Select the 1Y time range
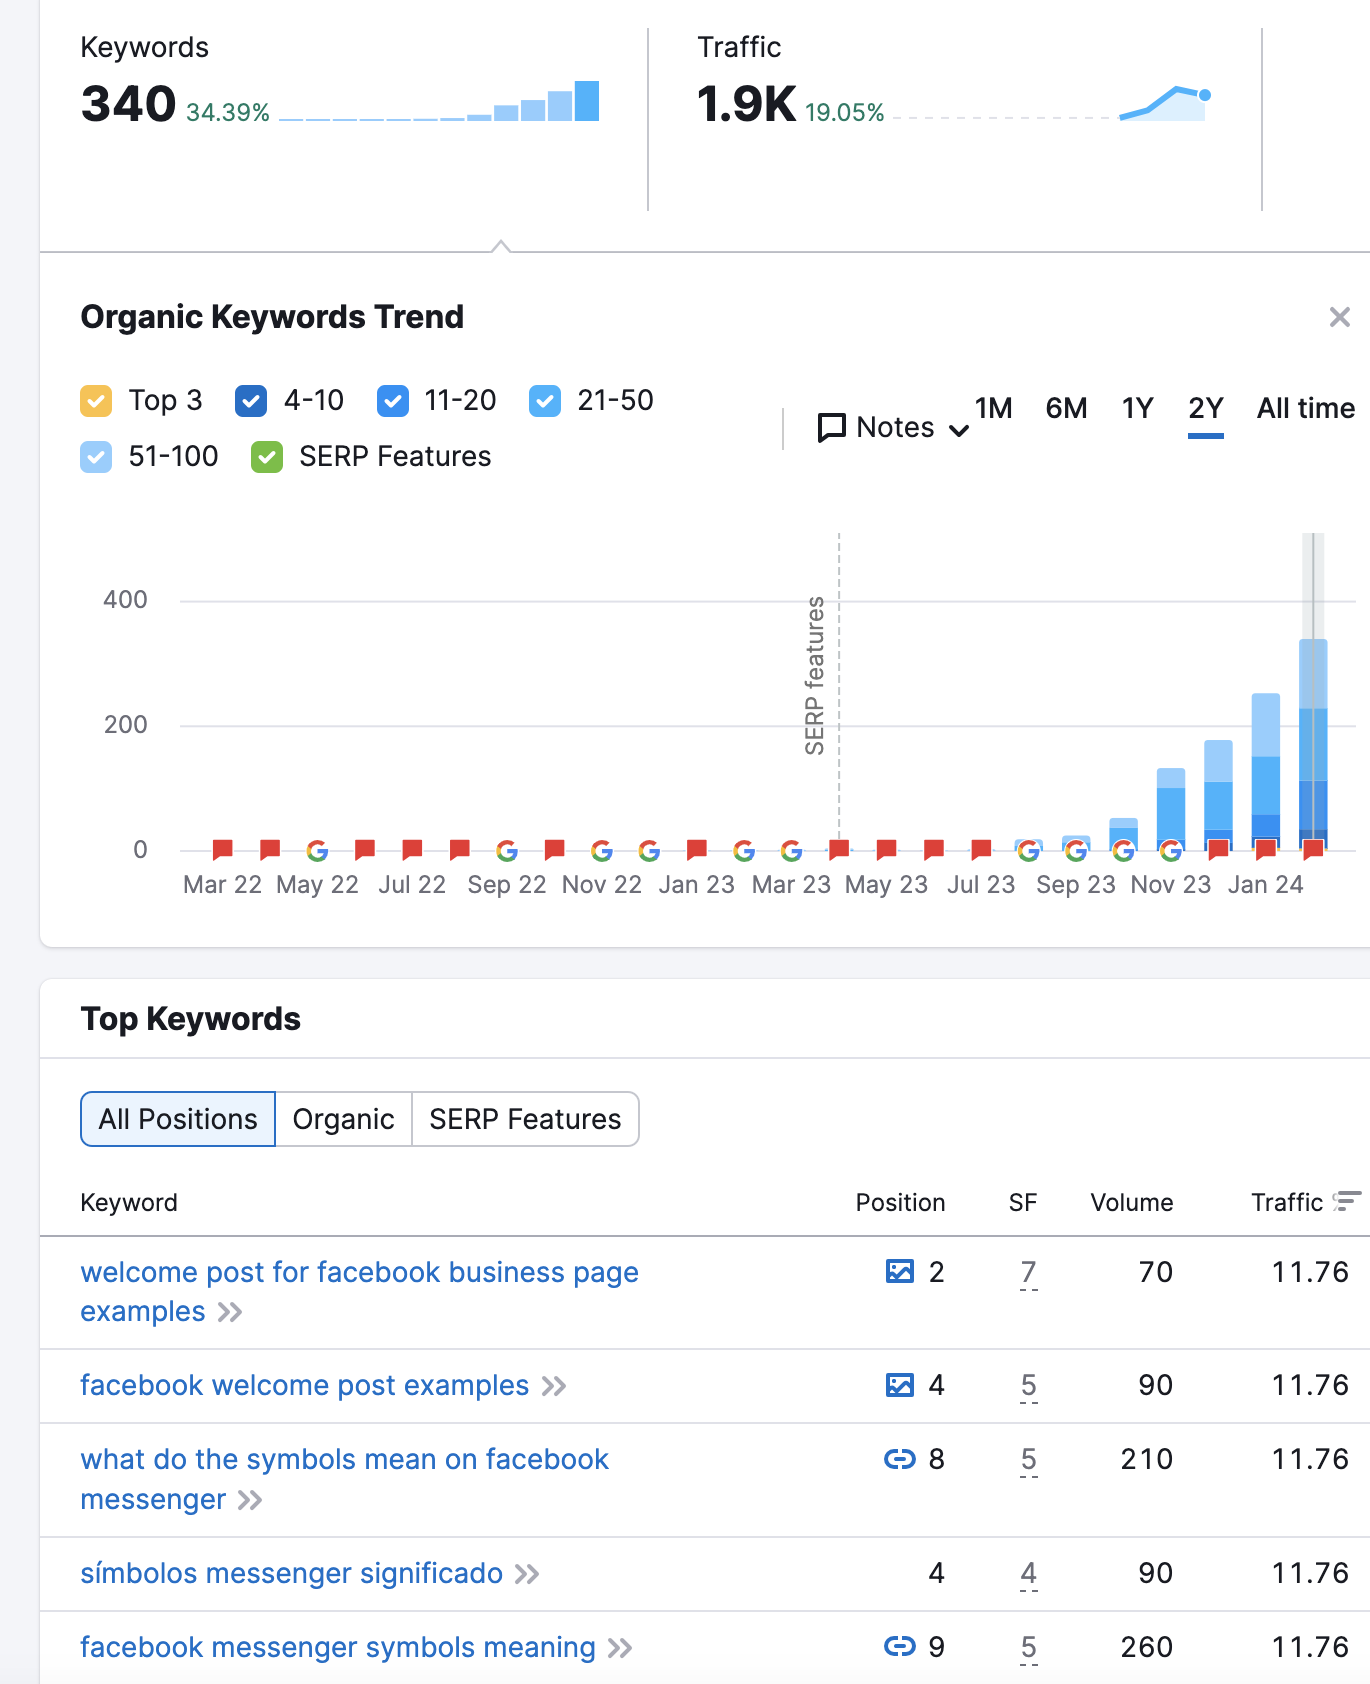Viewport: 1370px width, 1684px height. click(1137, 408)
